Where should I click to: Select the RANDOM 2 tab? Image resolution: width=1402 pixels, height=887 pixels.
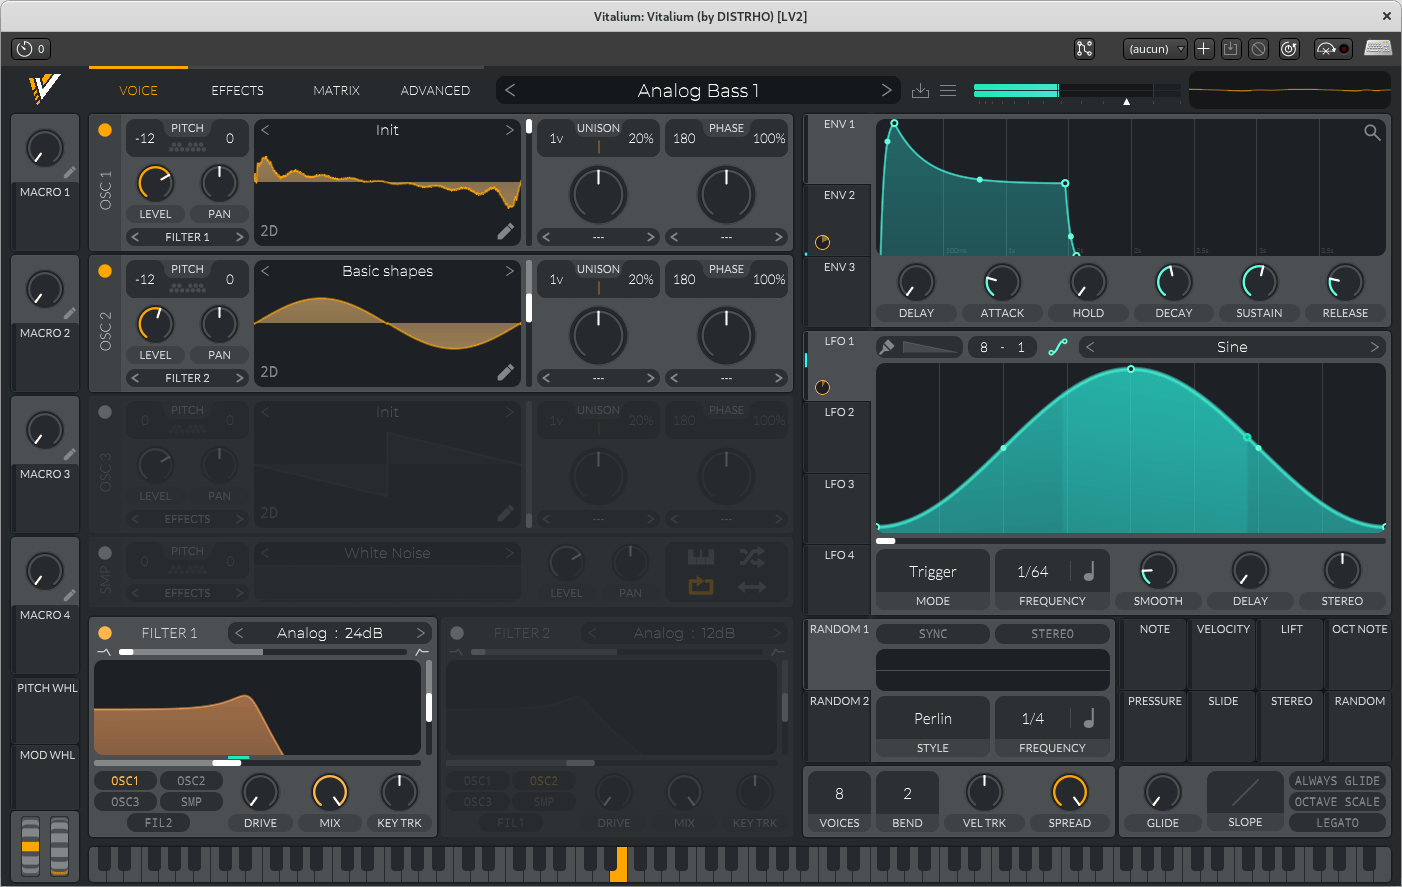click(838, 727)
